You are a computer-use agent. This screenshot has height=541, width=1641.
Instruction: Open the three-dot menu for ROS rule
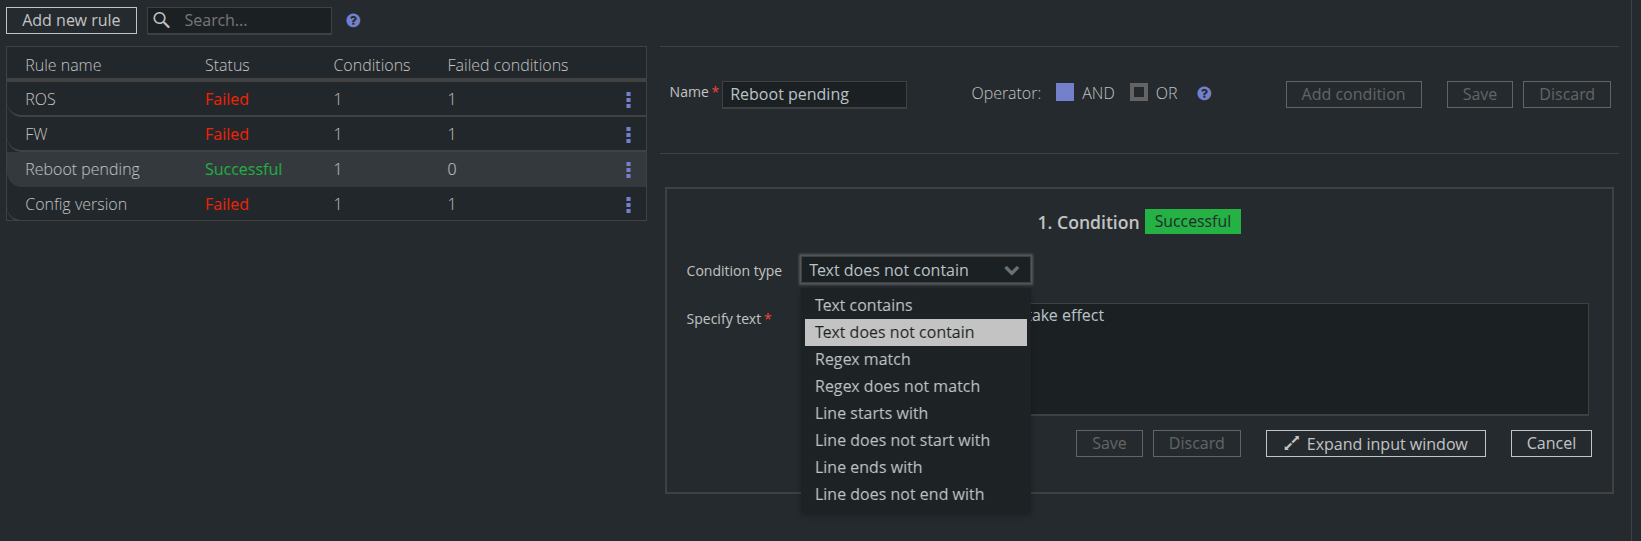point(628,100)
